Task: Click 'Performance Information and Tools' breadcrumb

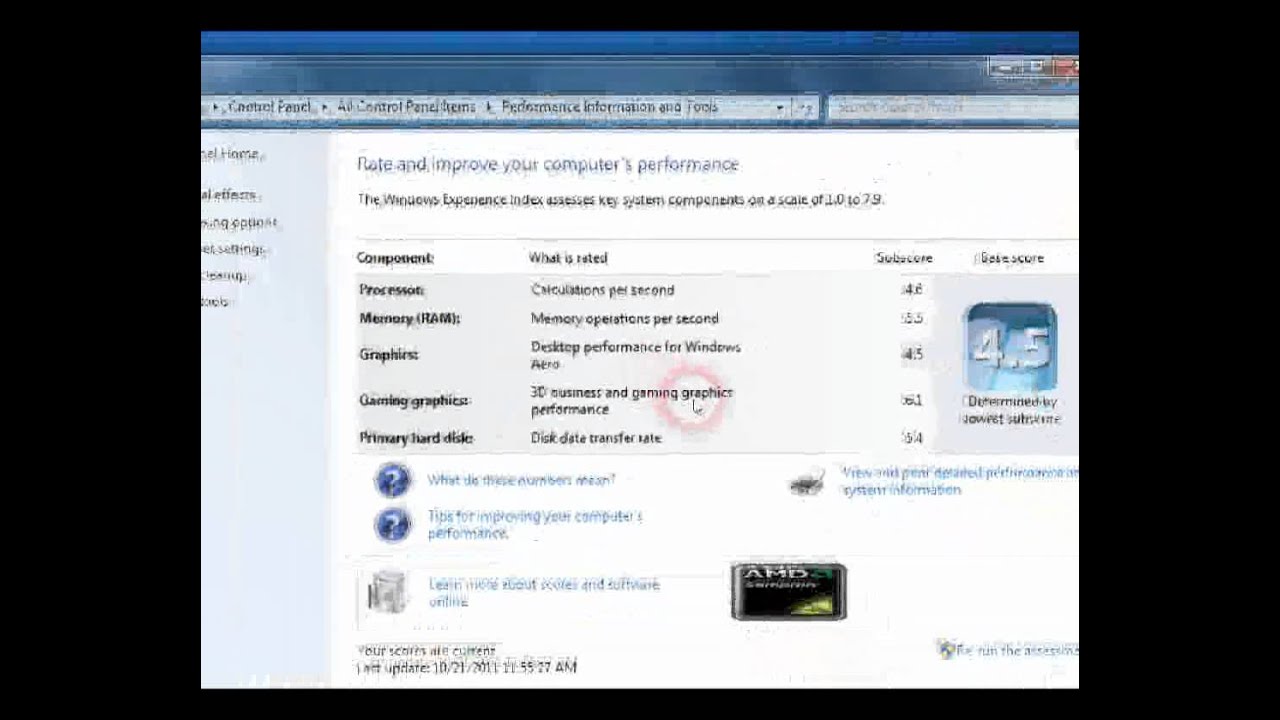Action: [x=609, y=106]
